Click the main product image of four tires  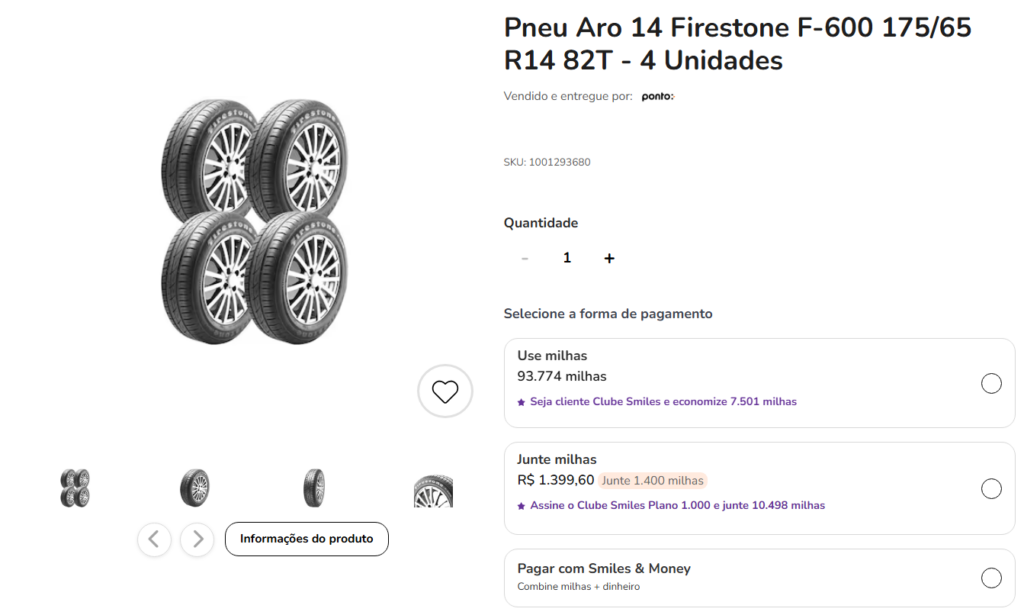click(x=254, y=221)
